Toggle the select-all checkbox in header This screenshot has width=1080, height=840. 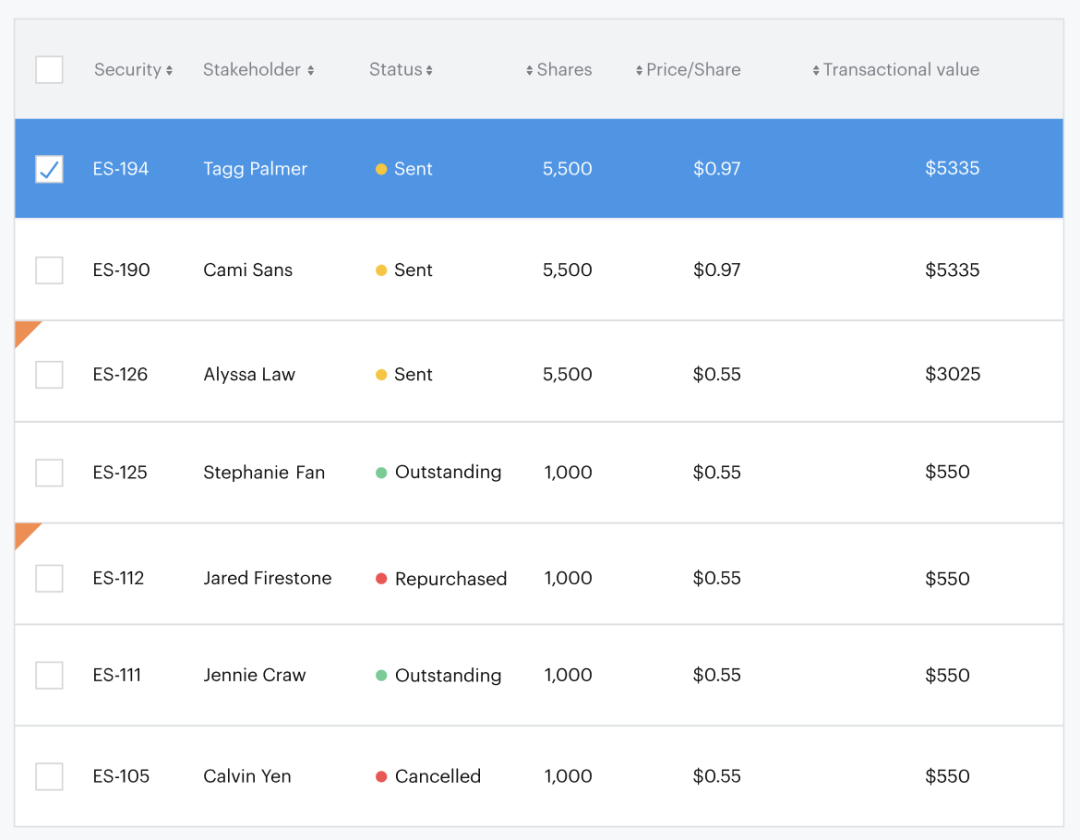click(49, 70)
